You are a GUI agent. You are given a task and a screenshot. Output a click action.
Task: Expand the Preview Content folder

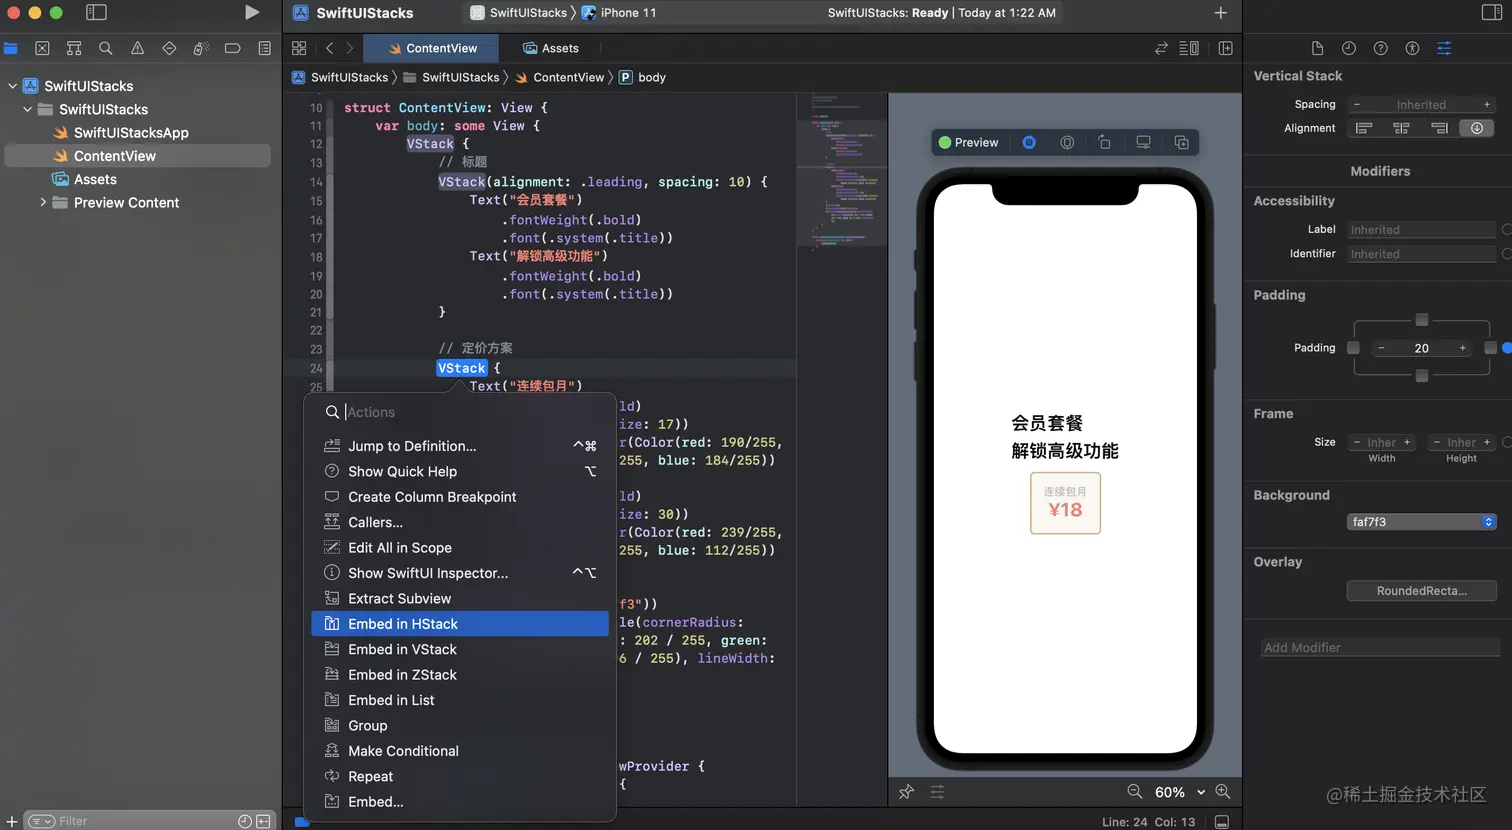point(43,202)
